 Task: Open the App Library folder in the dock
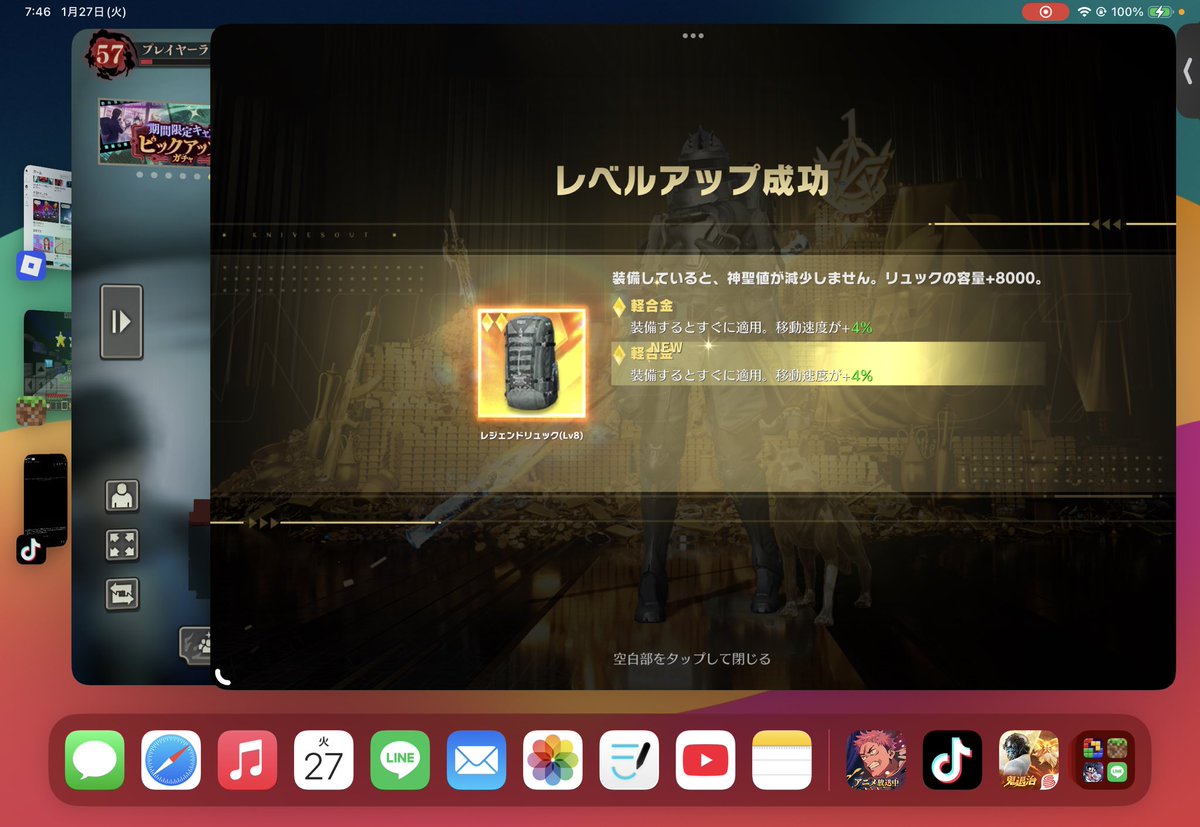pyautogui.click(x=1105, y=760)
